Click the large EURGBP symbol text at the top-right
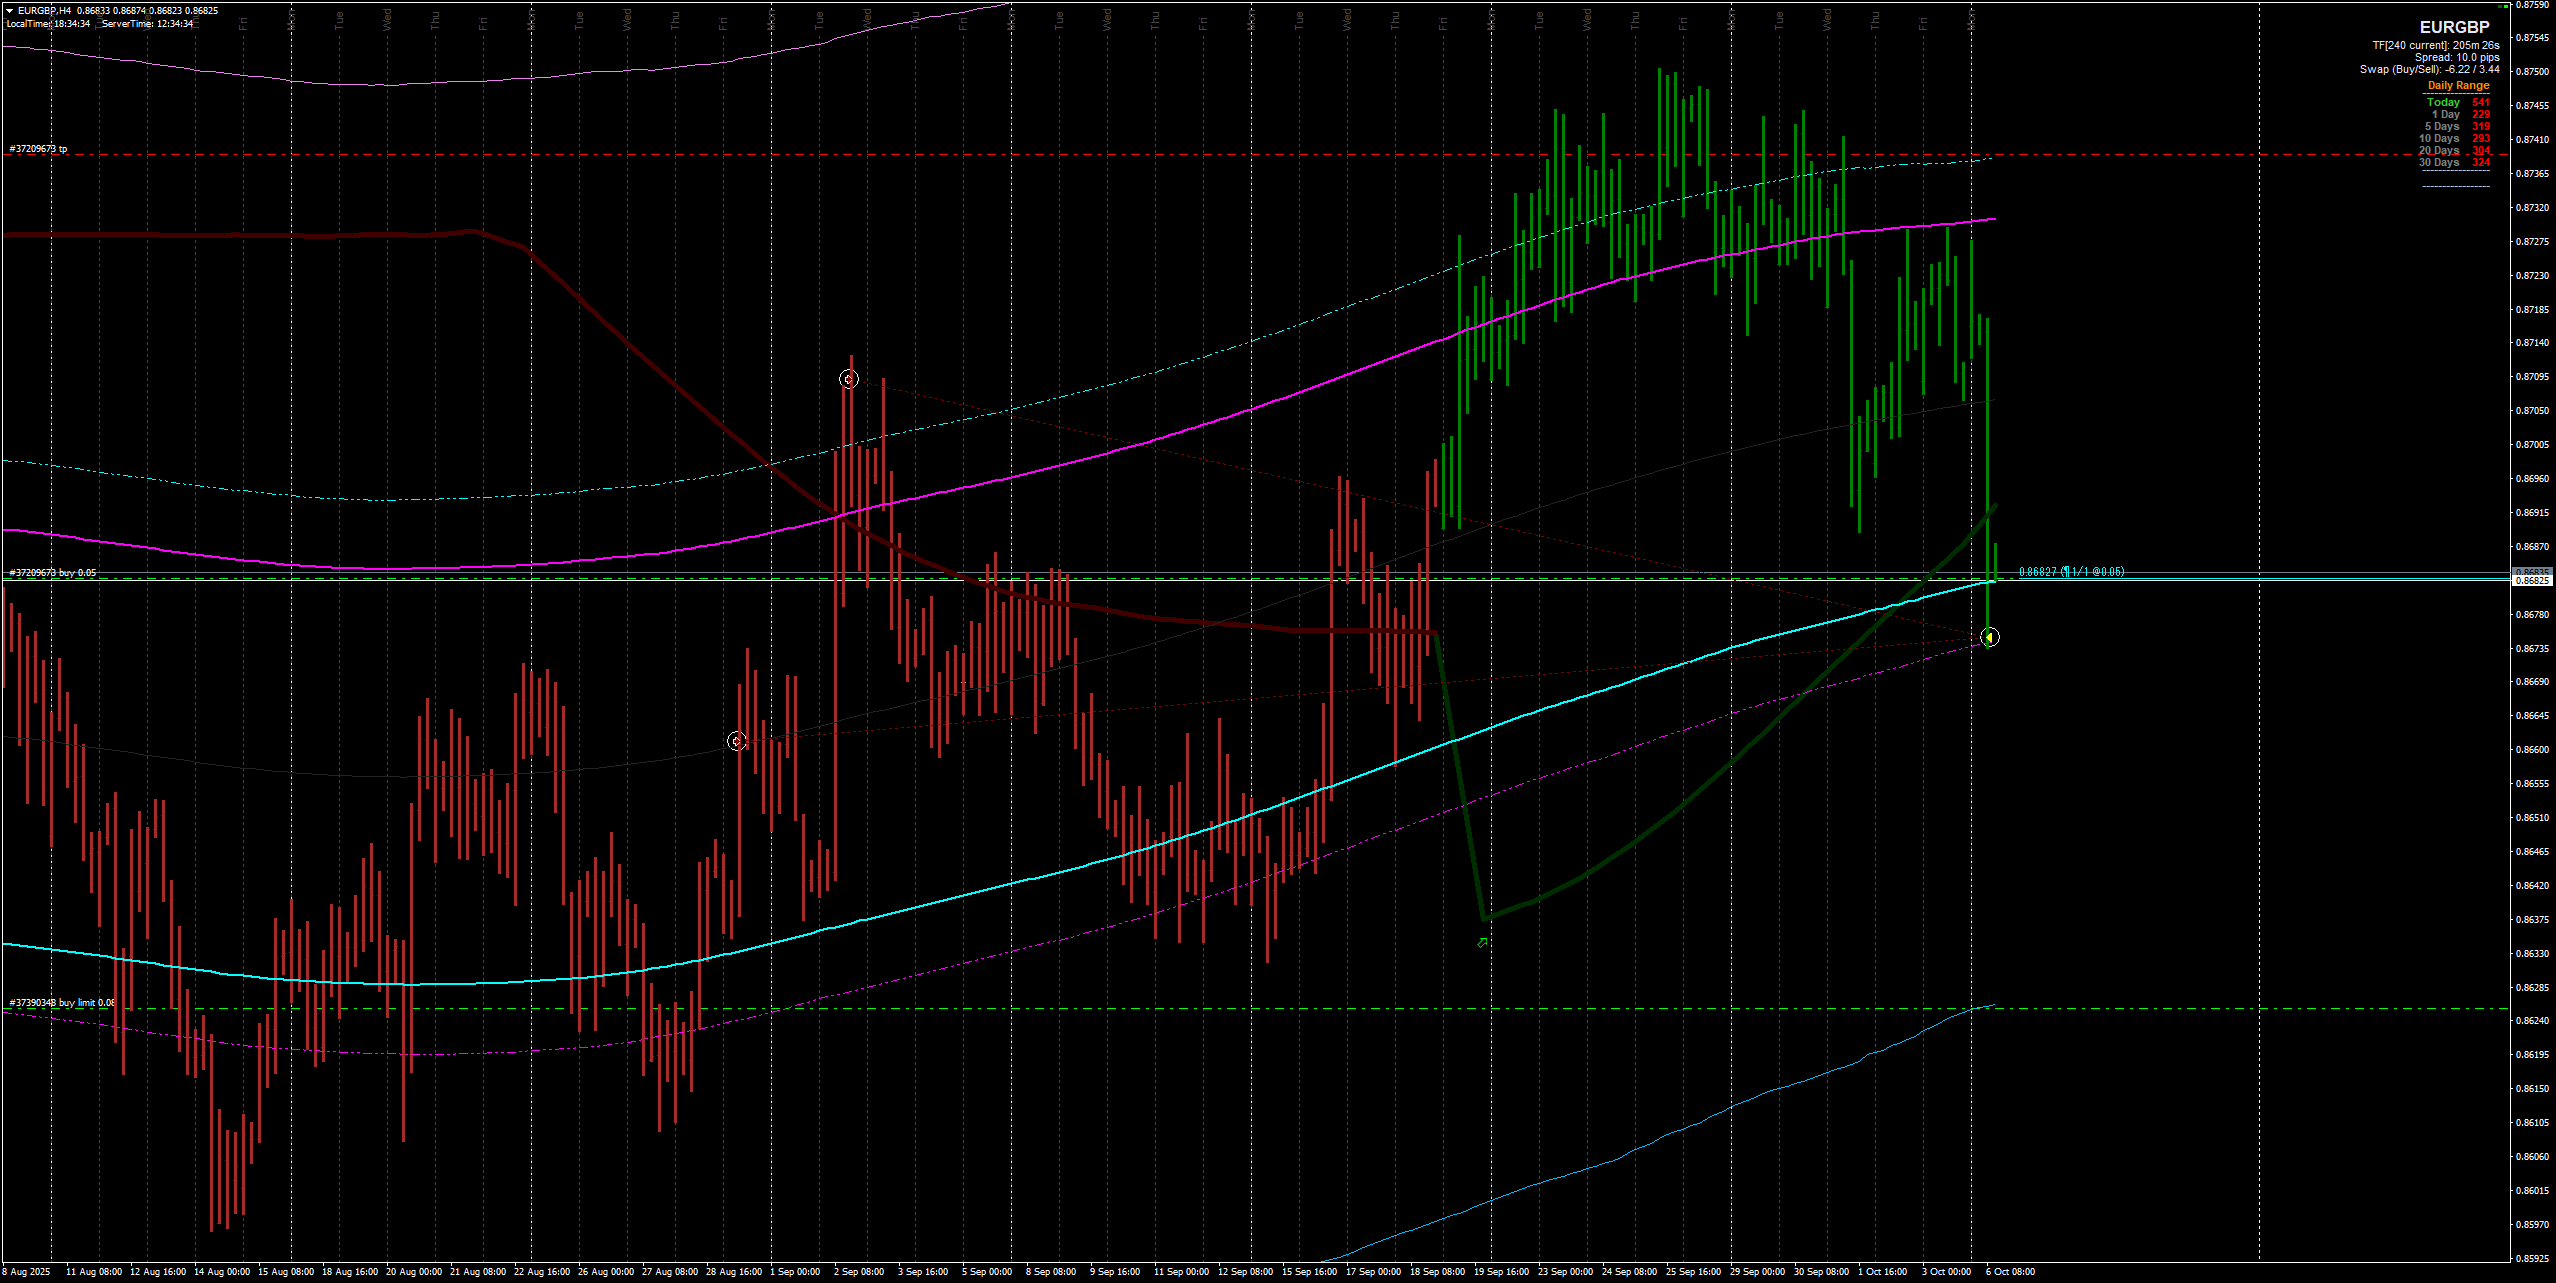This screenshot has width=2556, height=1283. [x=2454, y=27]
